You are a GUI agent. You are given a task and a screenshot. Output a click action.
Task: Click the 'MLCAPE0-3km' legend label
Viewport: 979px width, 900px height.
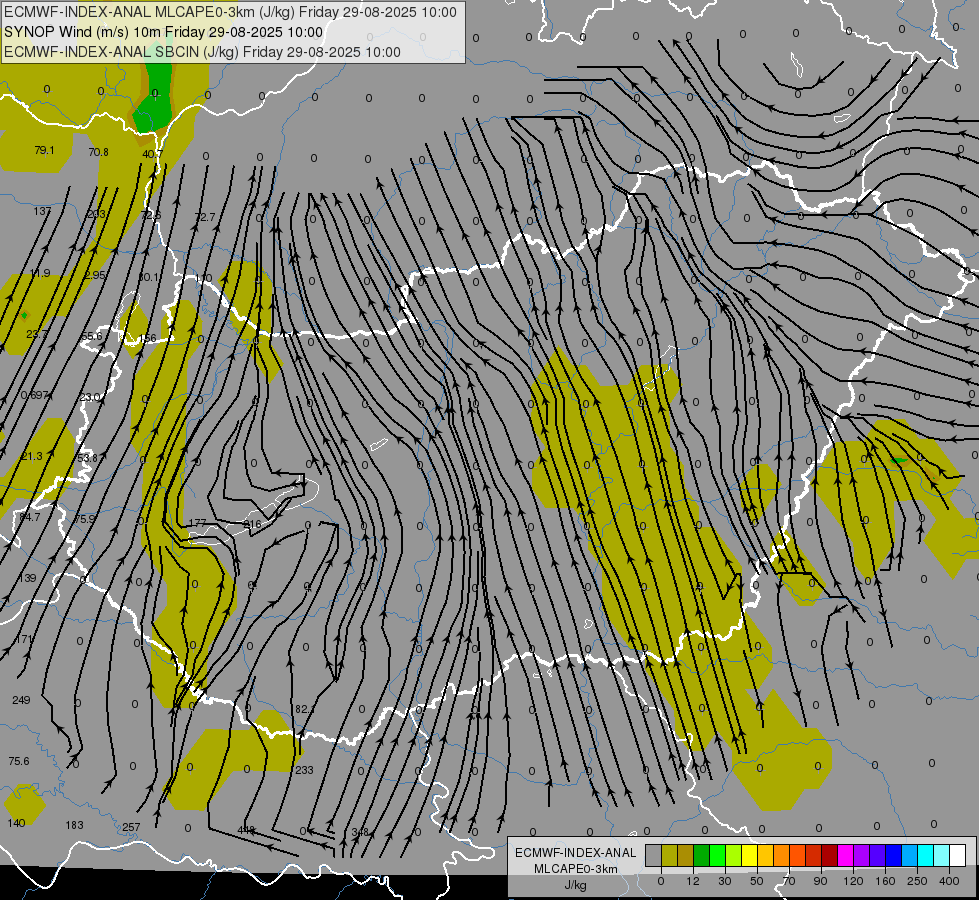click(x=576, y=869)
